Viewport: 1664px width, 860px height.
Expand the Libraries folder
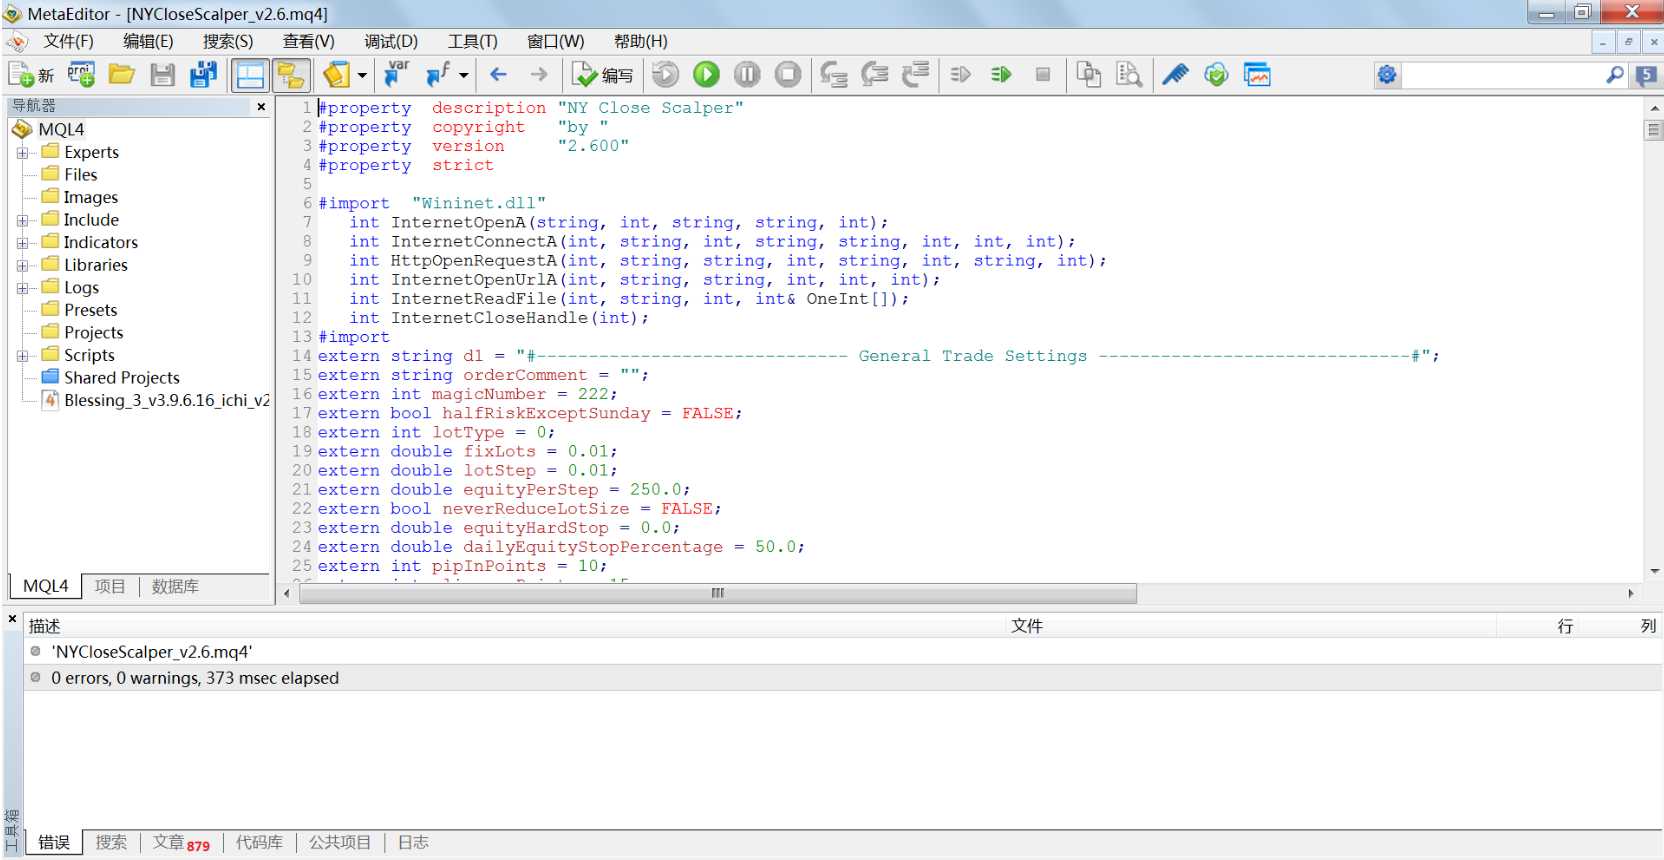22,265
